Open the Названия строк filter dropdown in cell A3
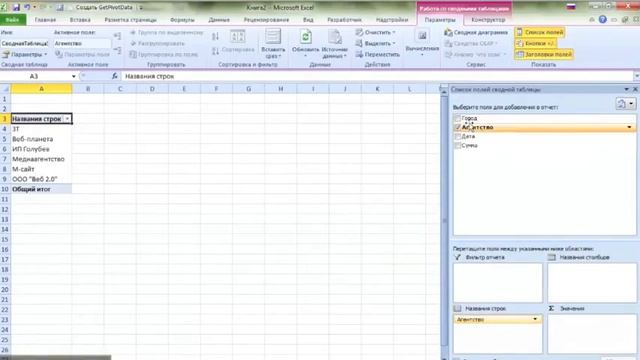 click(67, 119)
